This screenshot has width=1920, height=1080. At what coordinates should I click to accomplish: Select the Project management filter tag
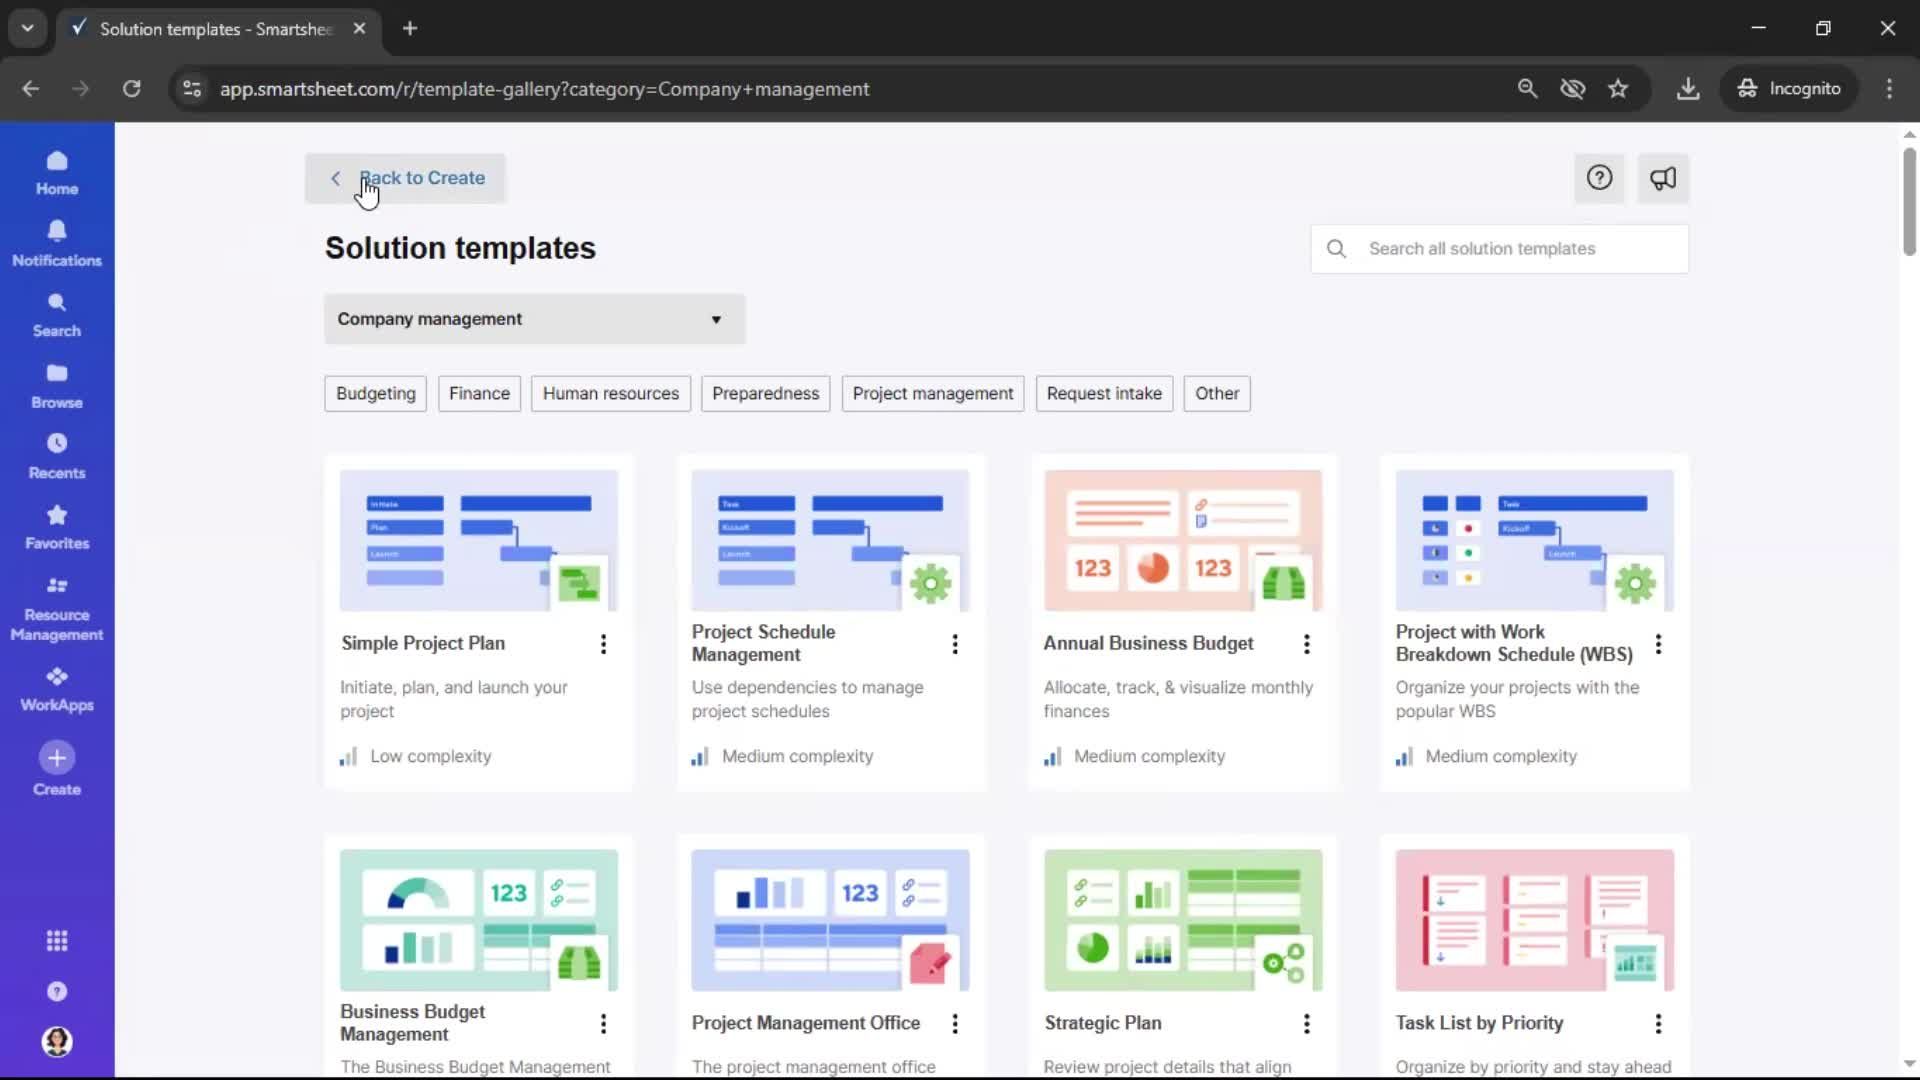pos(932,393)
